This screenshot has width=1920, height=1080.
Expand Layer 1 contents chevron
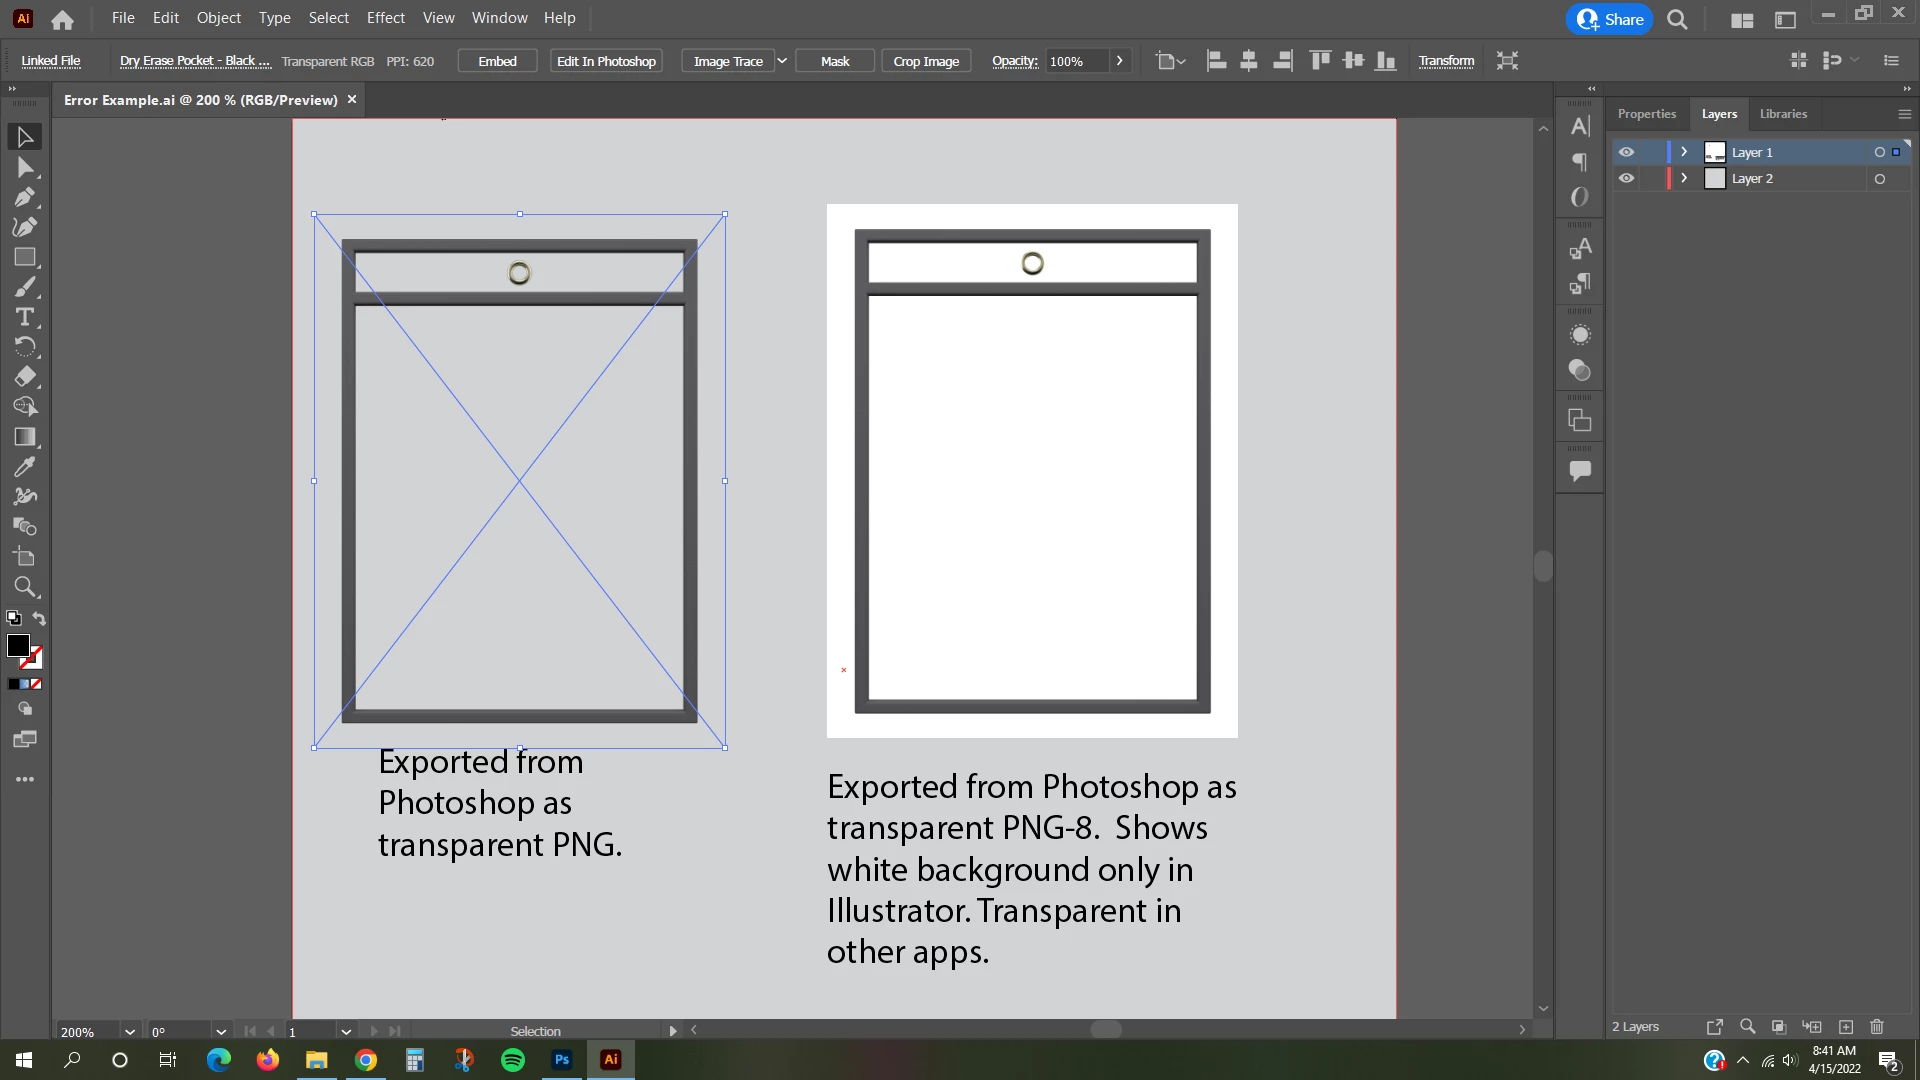click(x=1684, y=152)
